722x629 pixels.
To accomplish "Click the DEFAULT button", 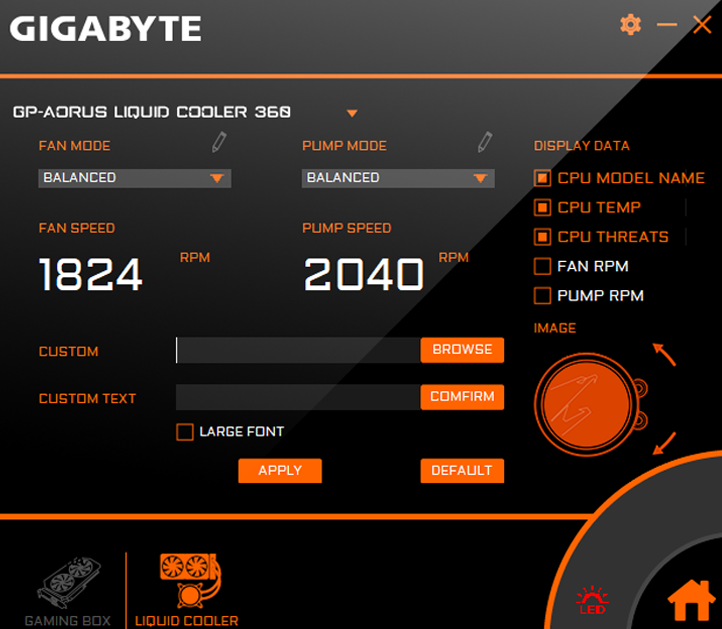I will click(462, 471).
